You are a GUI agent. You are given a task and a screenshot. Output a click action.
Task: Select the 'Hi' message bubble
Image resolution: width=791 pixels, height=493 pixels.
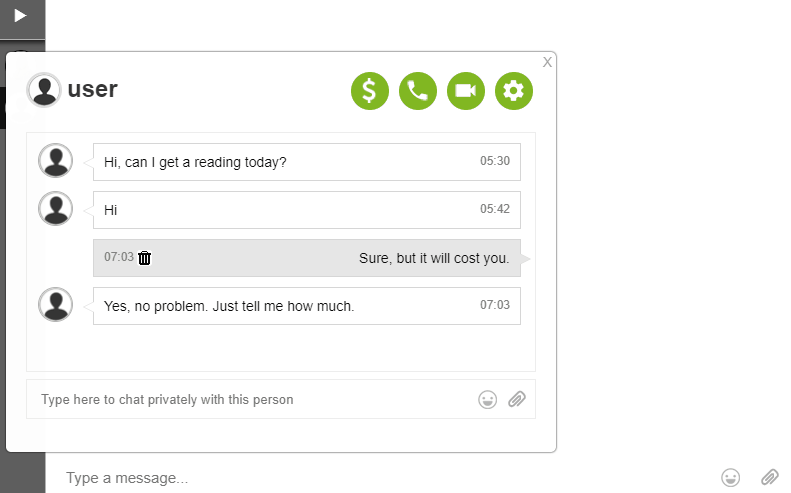tap(307, 210)
